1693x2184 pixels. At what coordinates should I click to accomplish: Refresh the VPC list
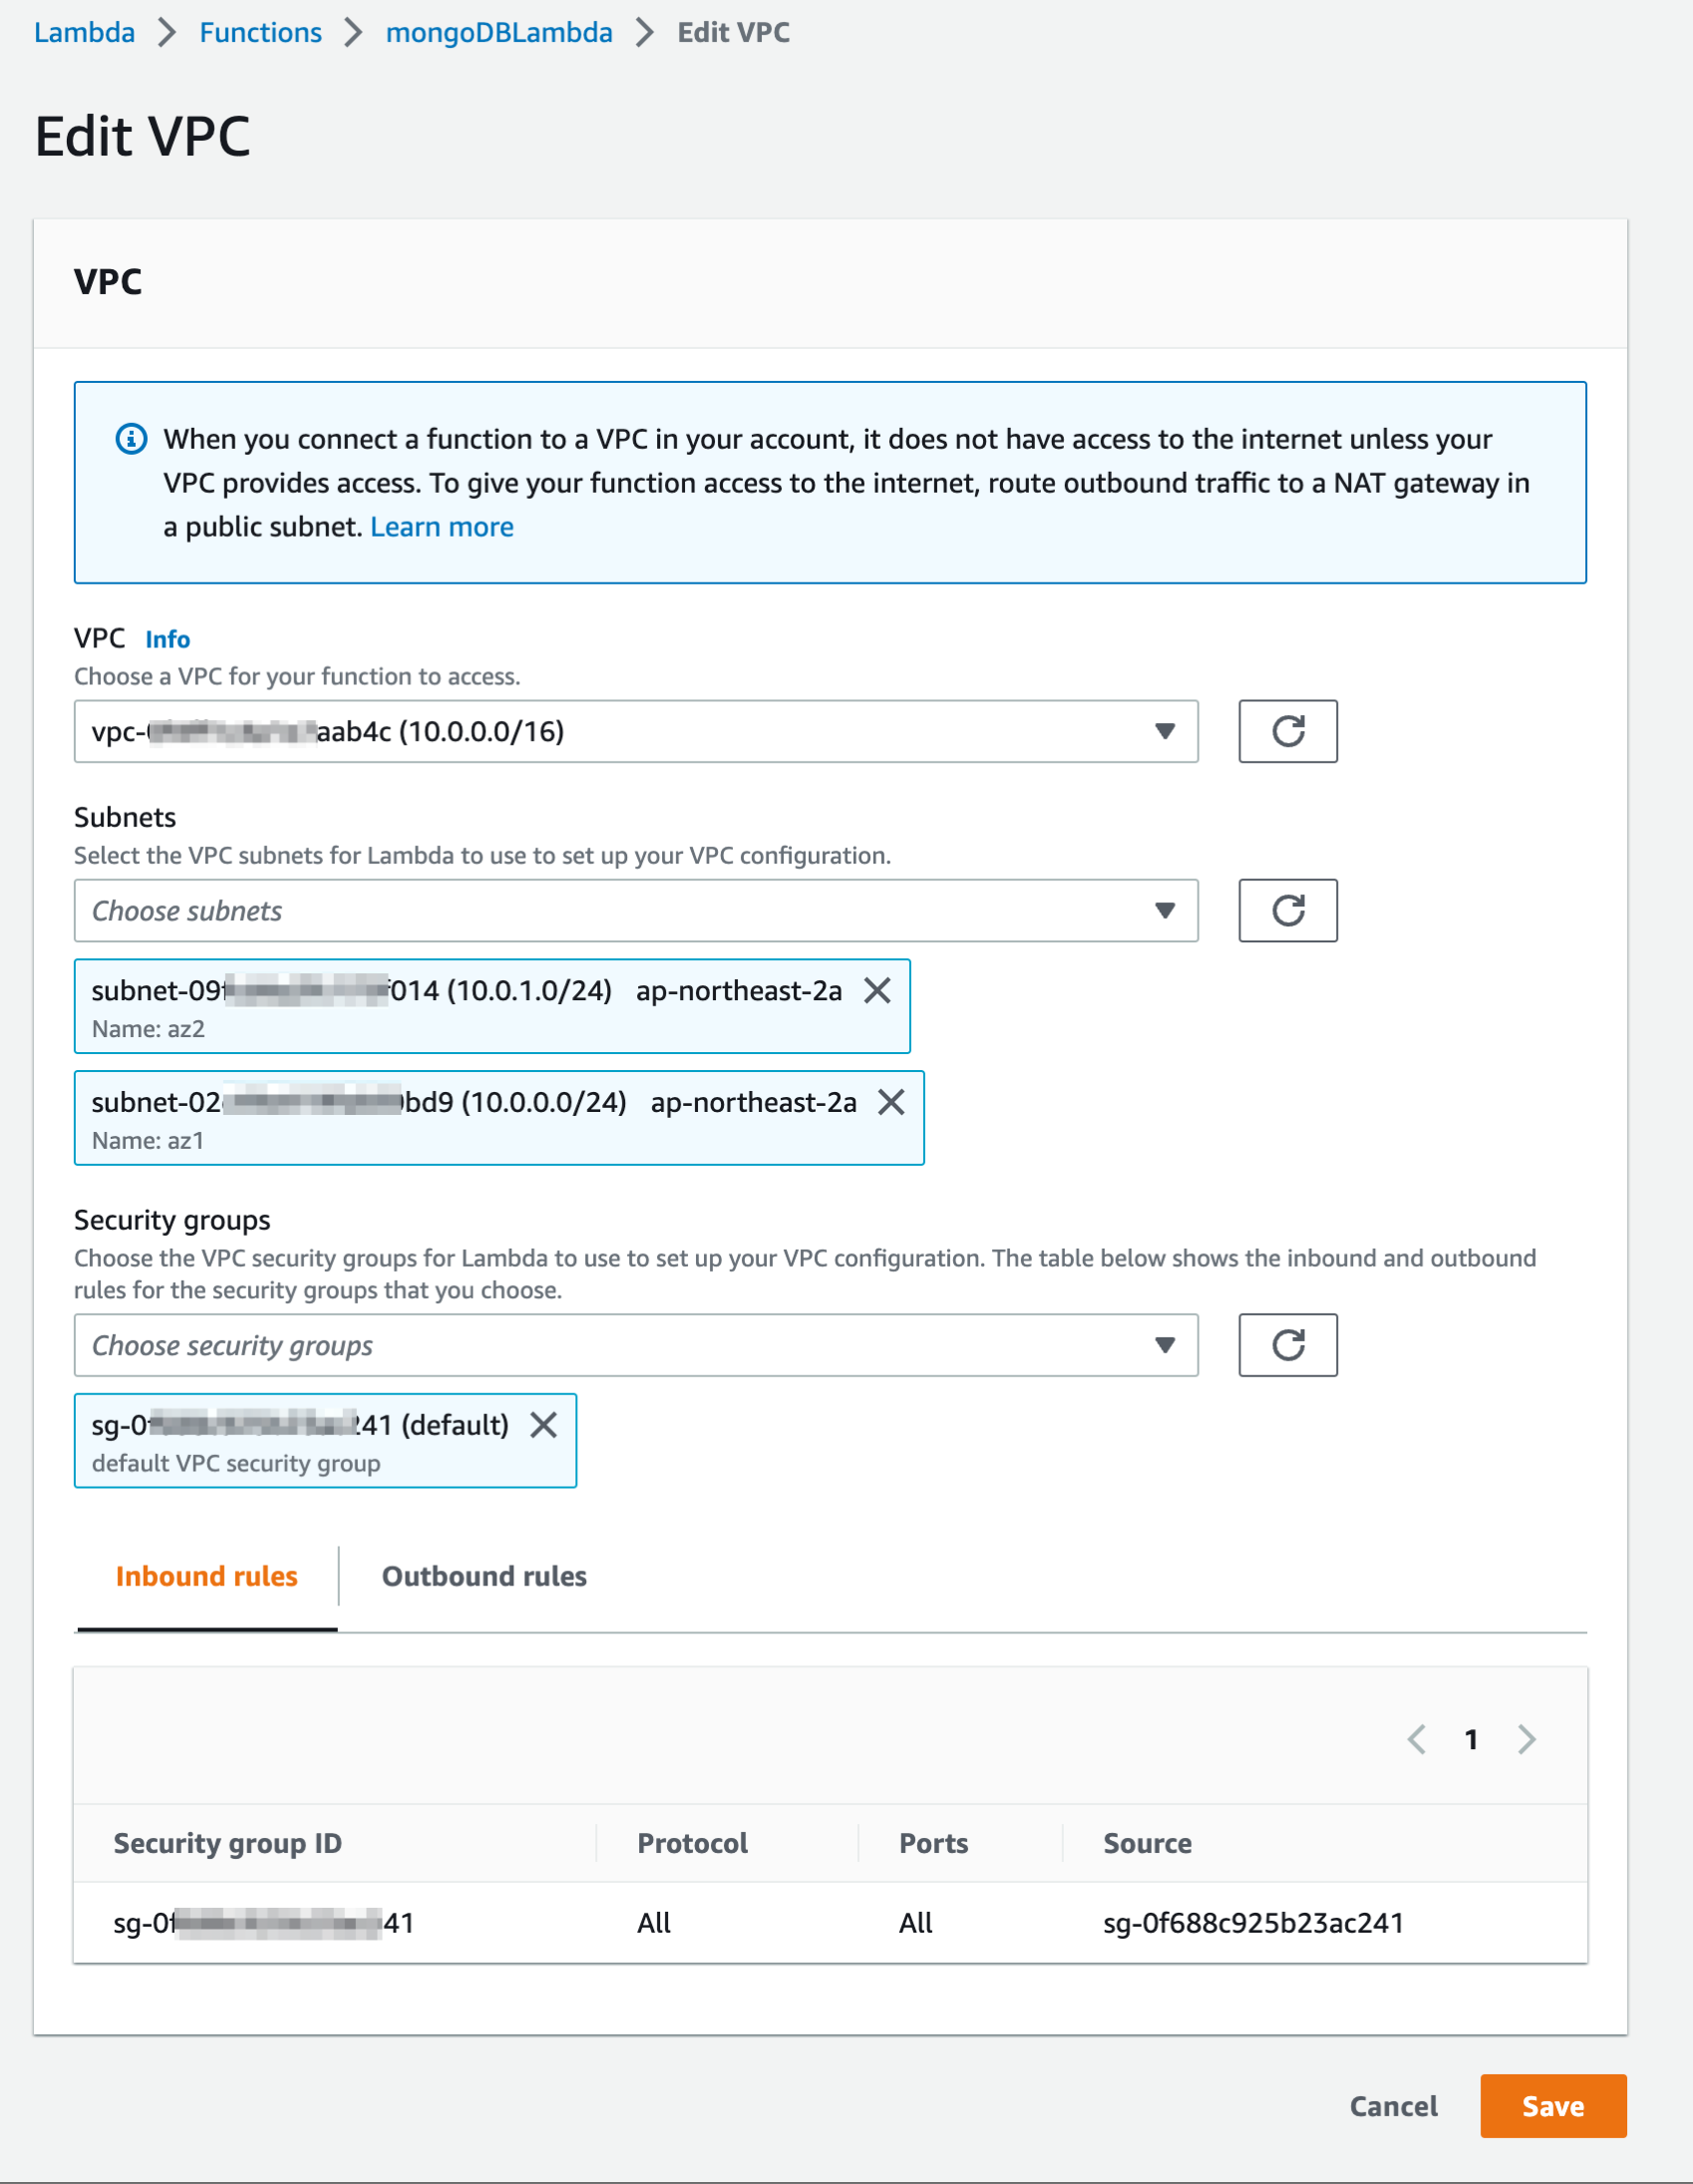click(1288, 731)
